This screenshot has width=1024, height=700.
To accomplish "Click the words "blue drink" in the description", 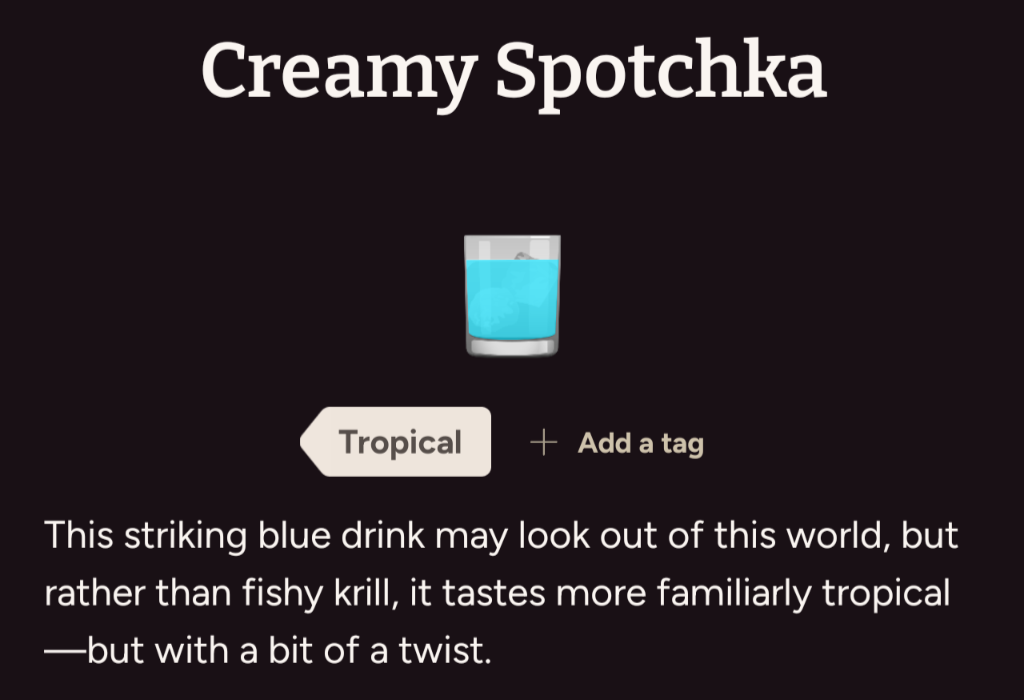I will click(338, 535).
